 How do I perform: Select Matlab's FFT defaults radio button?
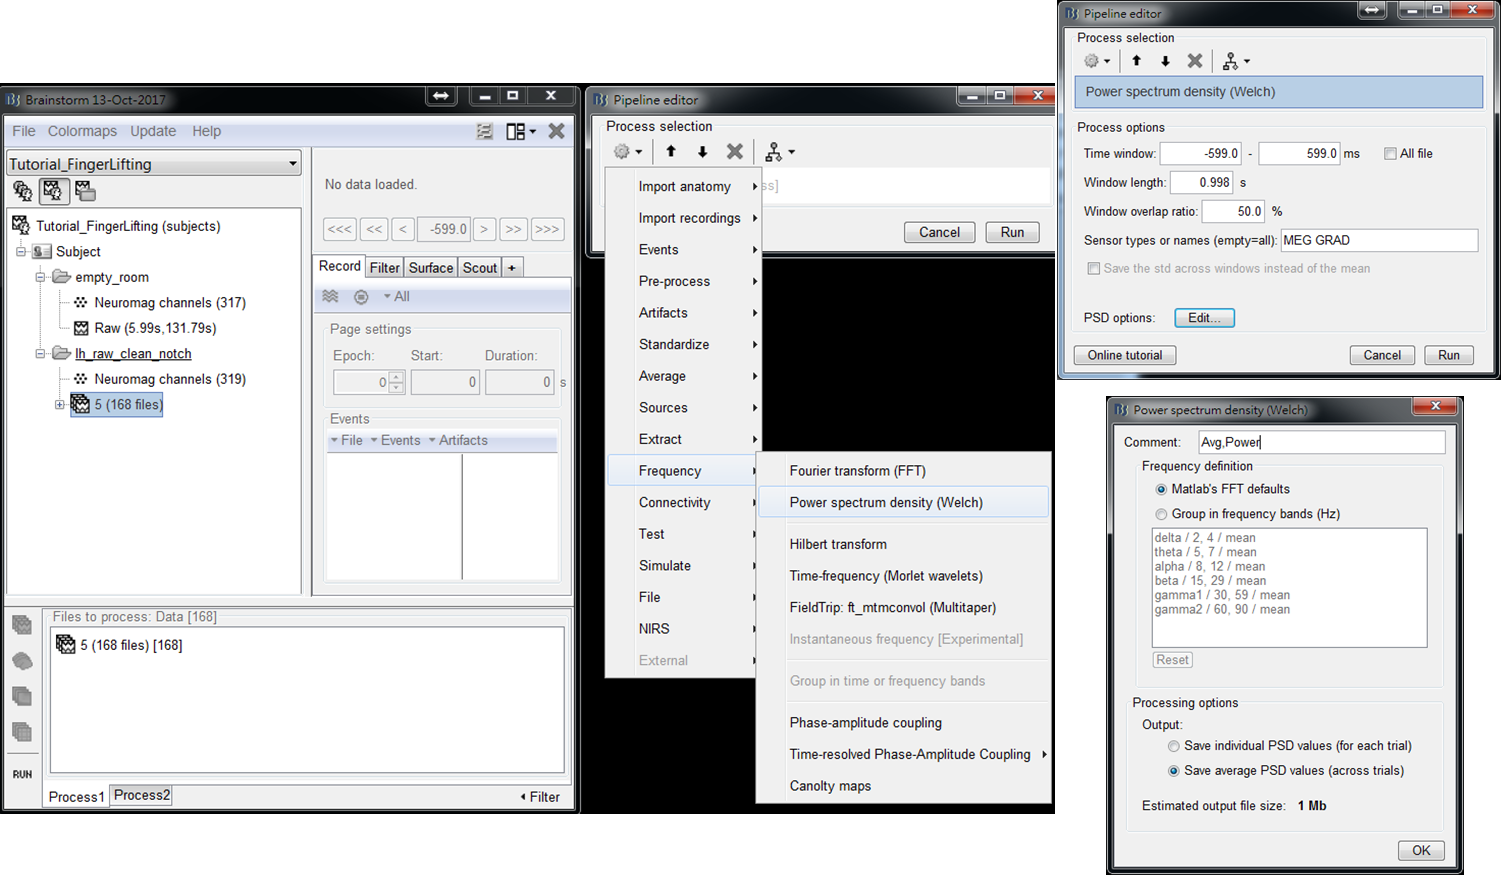coord(1161,489)
